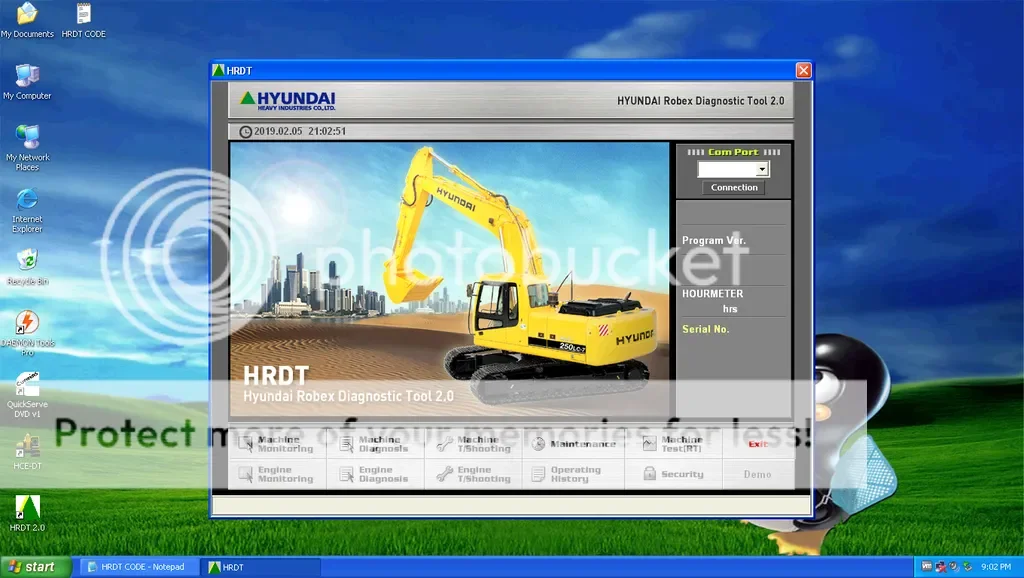The image size is (1024, 578).
Task: Click the red Exit button
Action: (x=758, y=444)
